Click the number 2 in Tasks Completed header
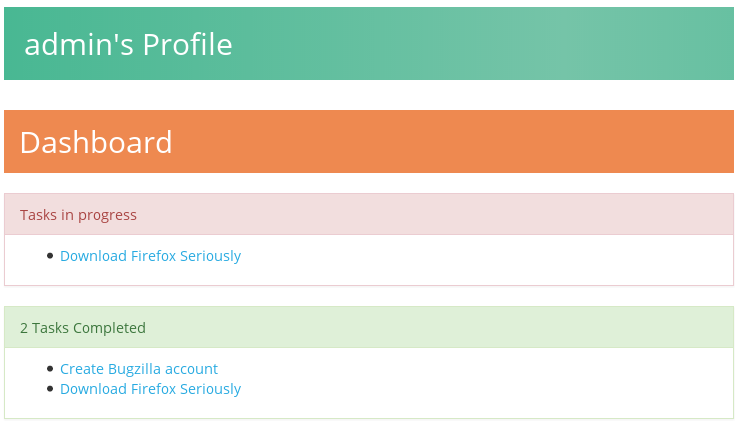 tap(24, 328)
